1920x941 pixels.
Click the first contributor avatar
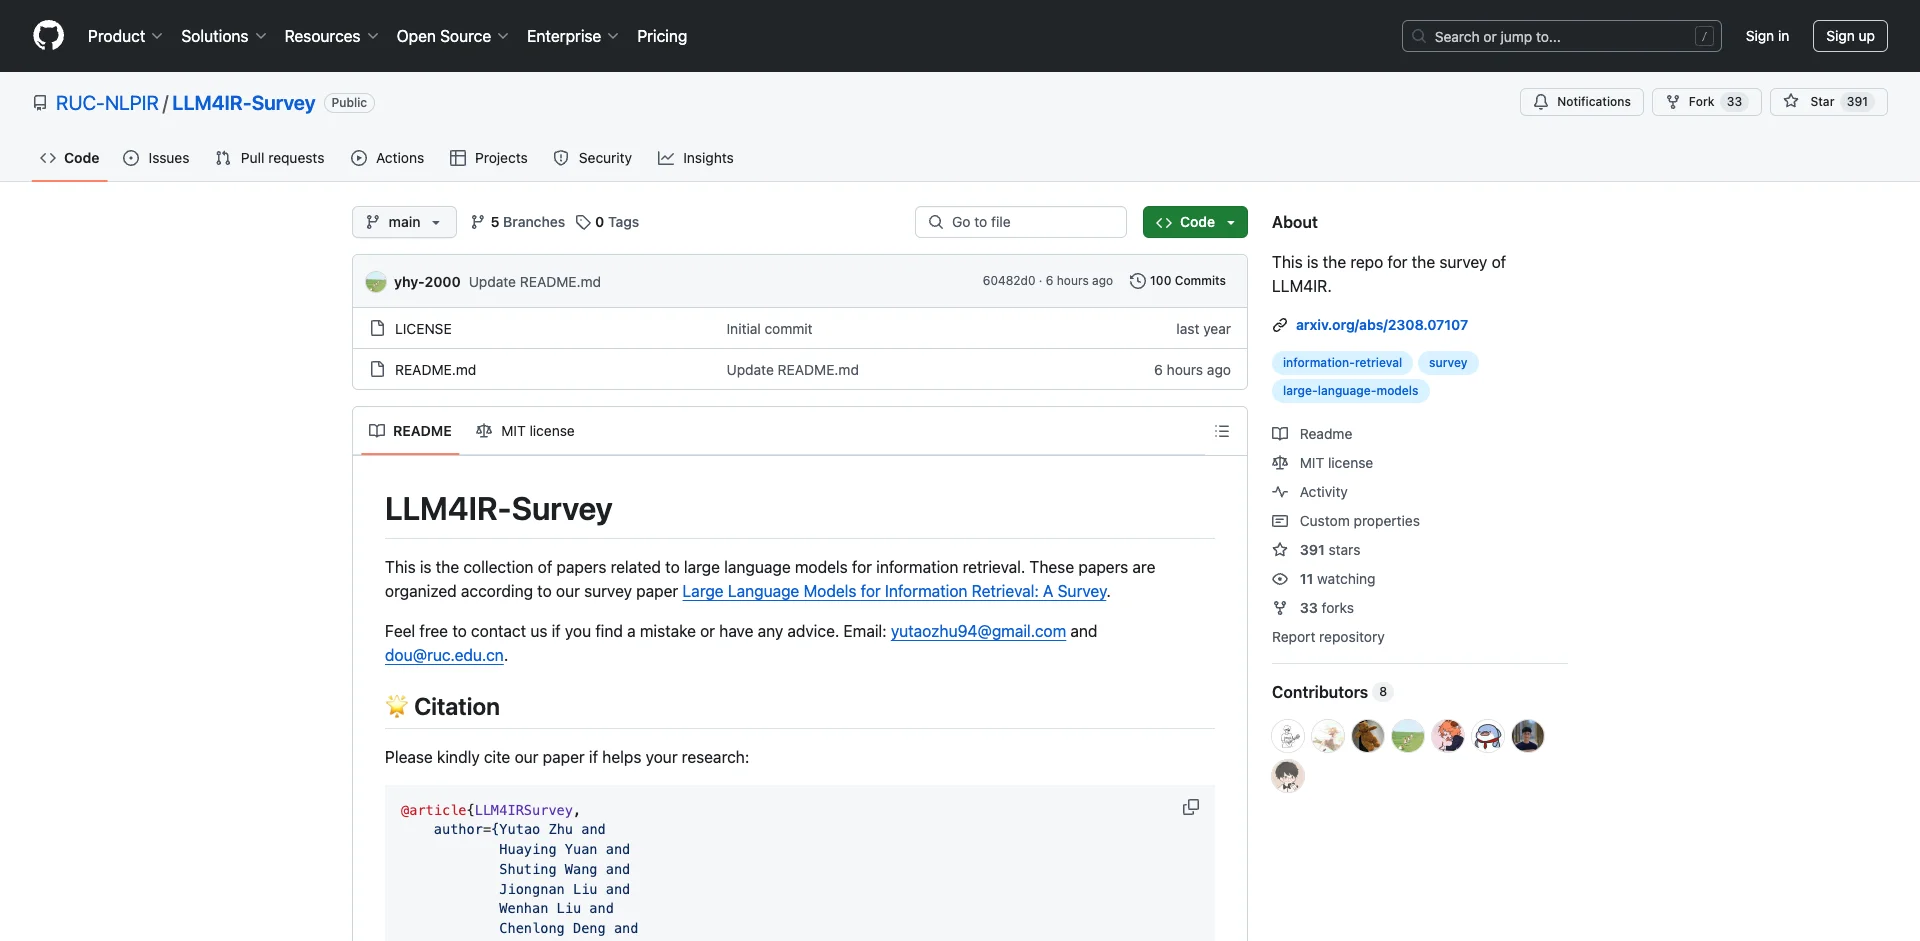[1288, 736]
